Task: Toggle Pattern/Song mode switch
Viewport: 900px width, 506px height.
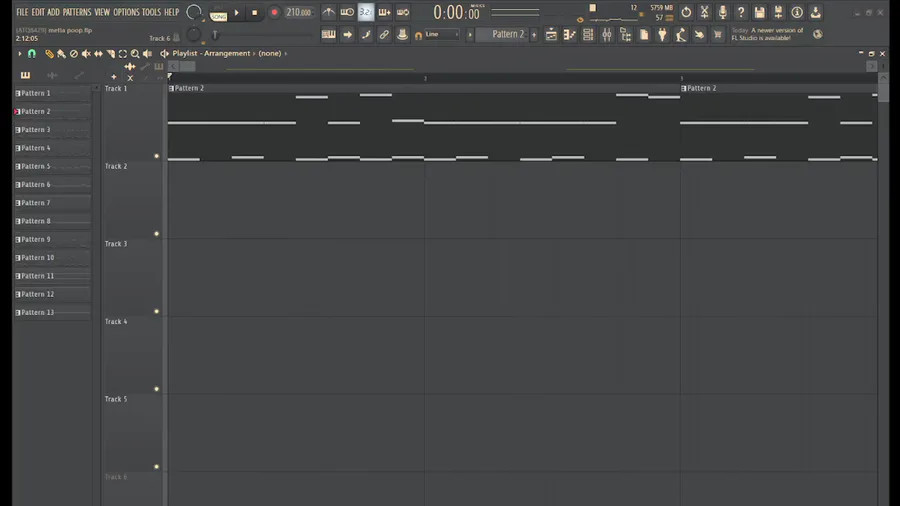Action: tap(218, 13)
